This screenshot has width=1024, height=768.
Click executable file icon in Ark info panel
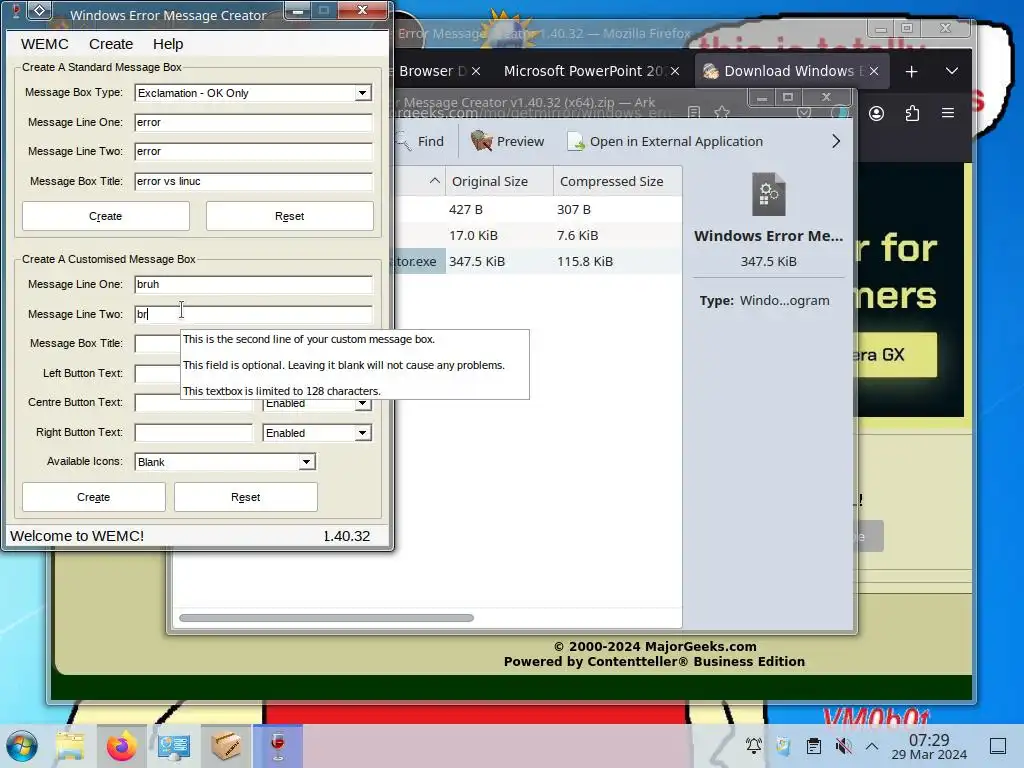click(x=769, y=194)
